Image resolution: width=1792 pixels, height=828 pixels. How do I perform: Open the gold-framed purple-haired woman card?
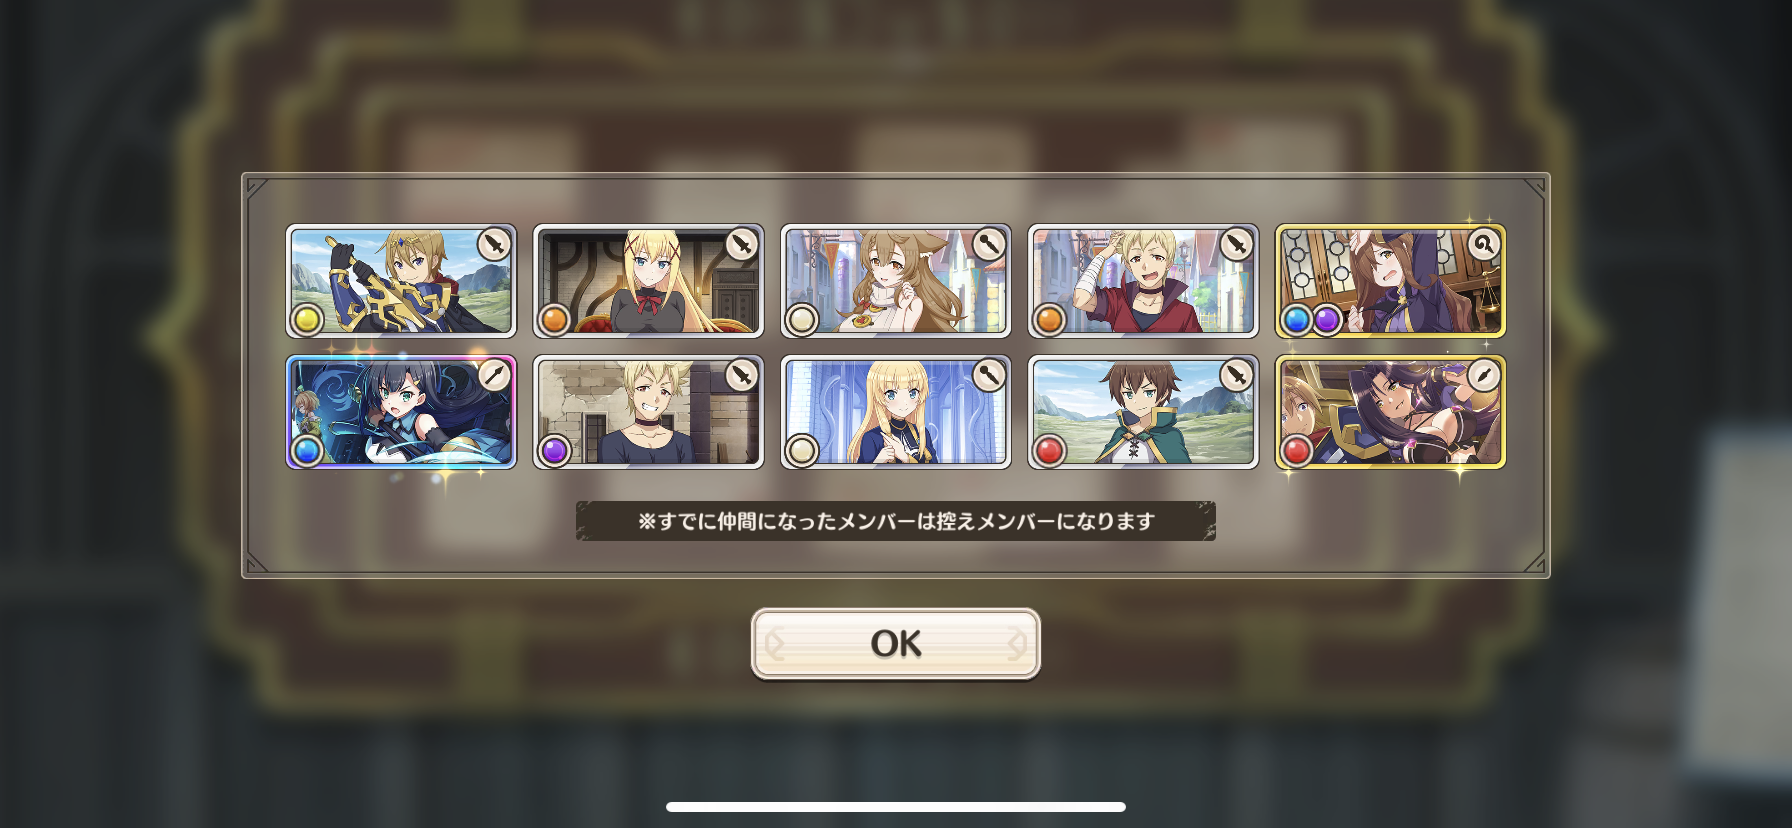click(x=1390, y=412)
